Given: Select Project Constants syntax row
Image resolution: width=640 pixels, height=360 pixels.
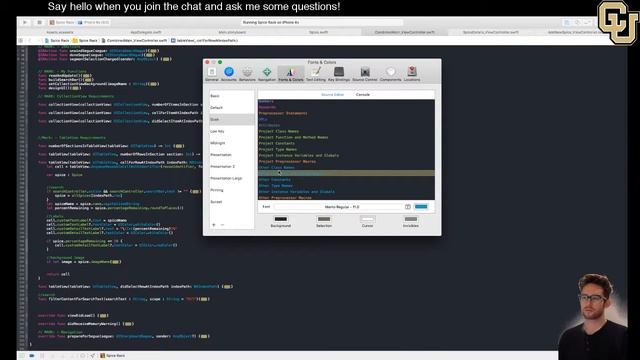Looking at the screenshot, I should click(x=346, y=144).
